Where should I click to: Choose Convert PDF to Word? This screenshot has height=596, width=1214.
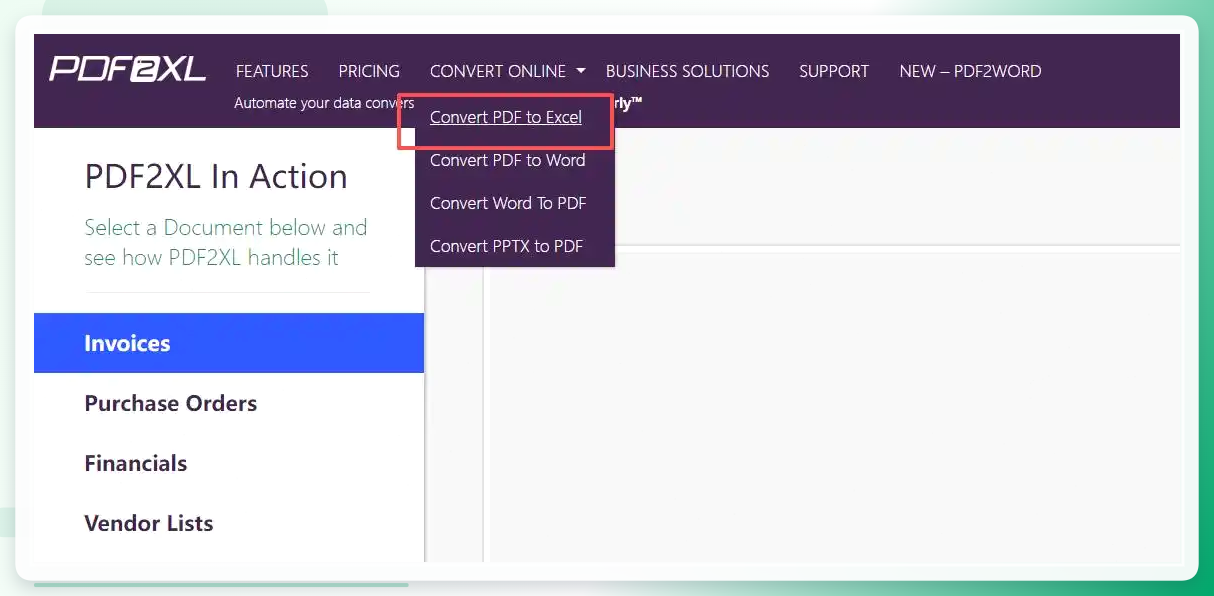click(508, 160)
